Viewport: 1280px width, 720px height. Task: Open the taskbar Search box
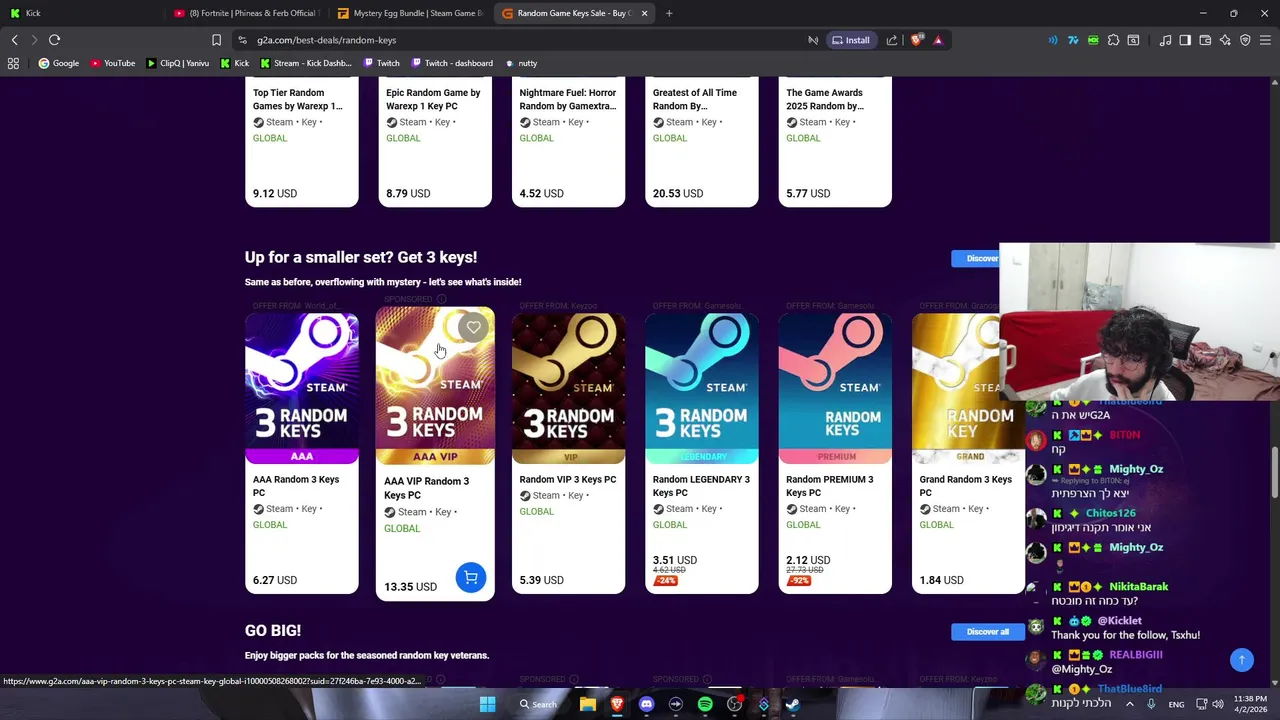[x=539, y=704]
